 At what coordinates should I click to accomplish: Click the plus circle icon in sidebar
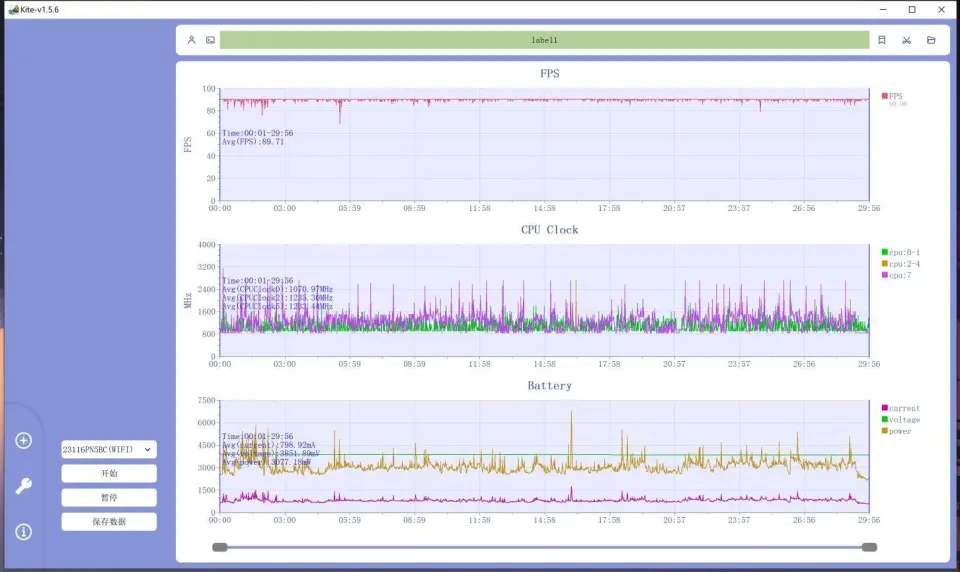click(24, 441)
